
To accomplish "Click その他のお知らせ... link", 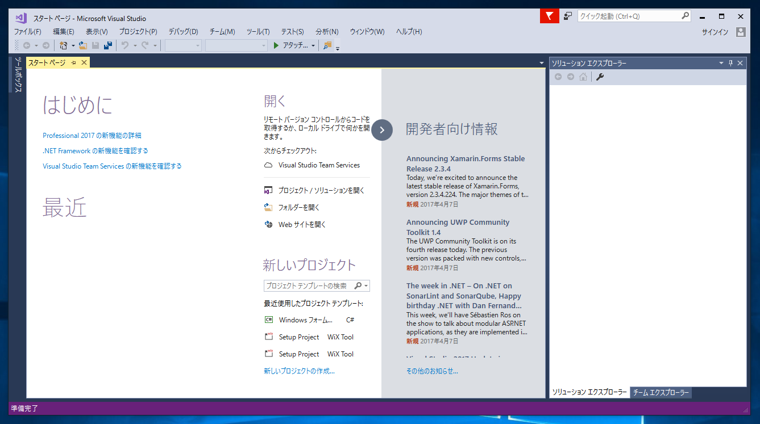I will pyautogui.click(x=432, y=371).
